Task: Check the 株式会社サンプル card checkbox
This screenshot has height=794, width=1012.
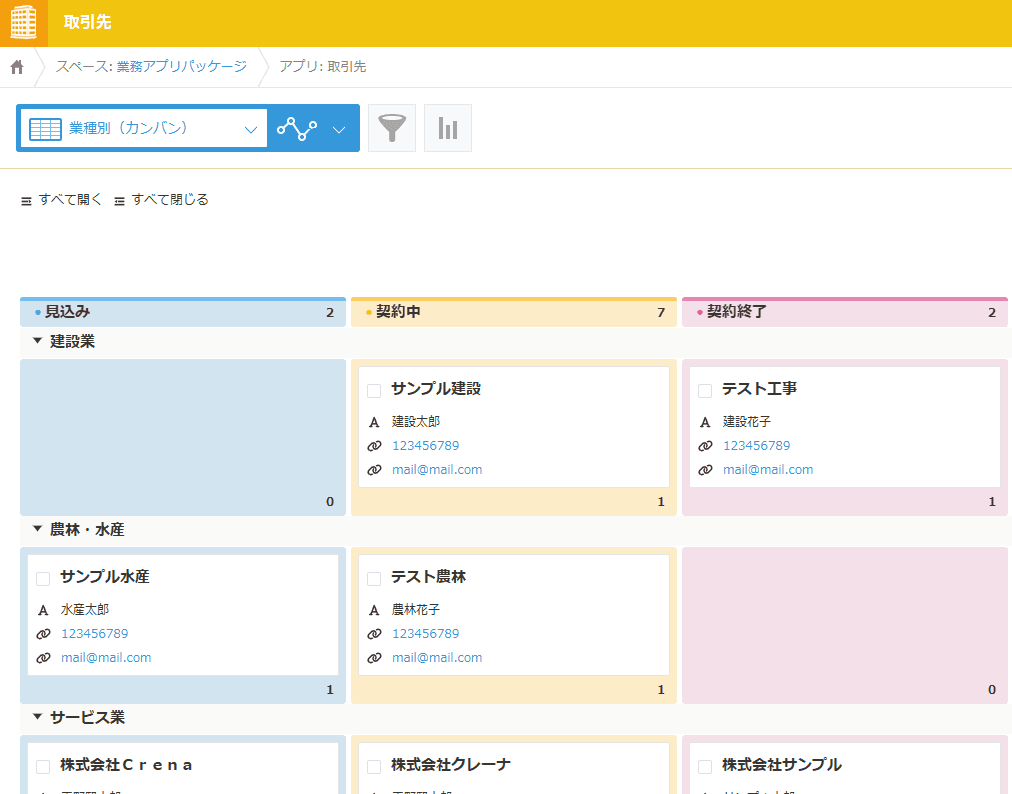Action: (705, 766)
